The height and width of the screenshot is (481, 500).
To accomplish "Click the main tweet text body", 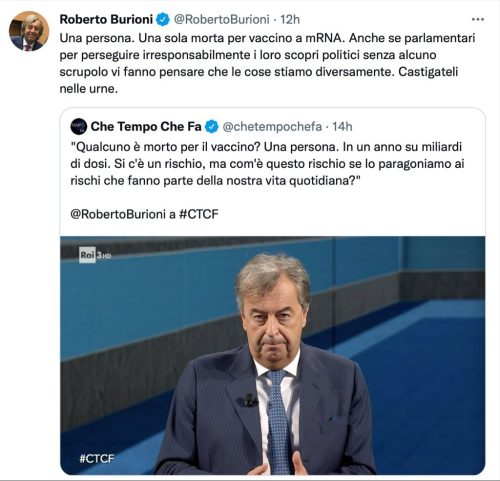I will (267, 63).
